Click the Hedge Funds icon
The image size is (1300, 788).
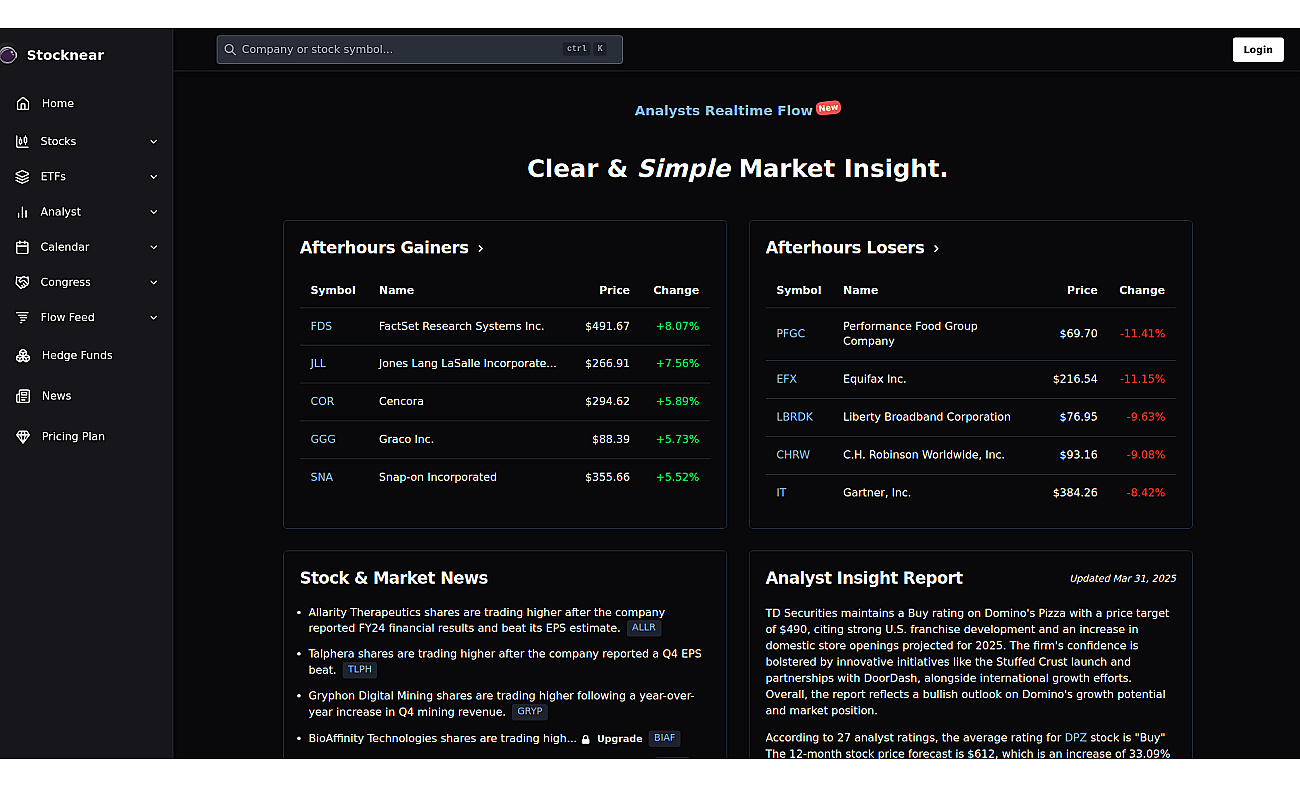point(23,355)
